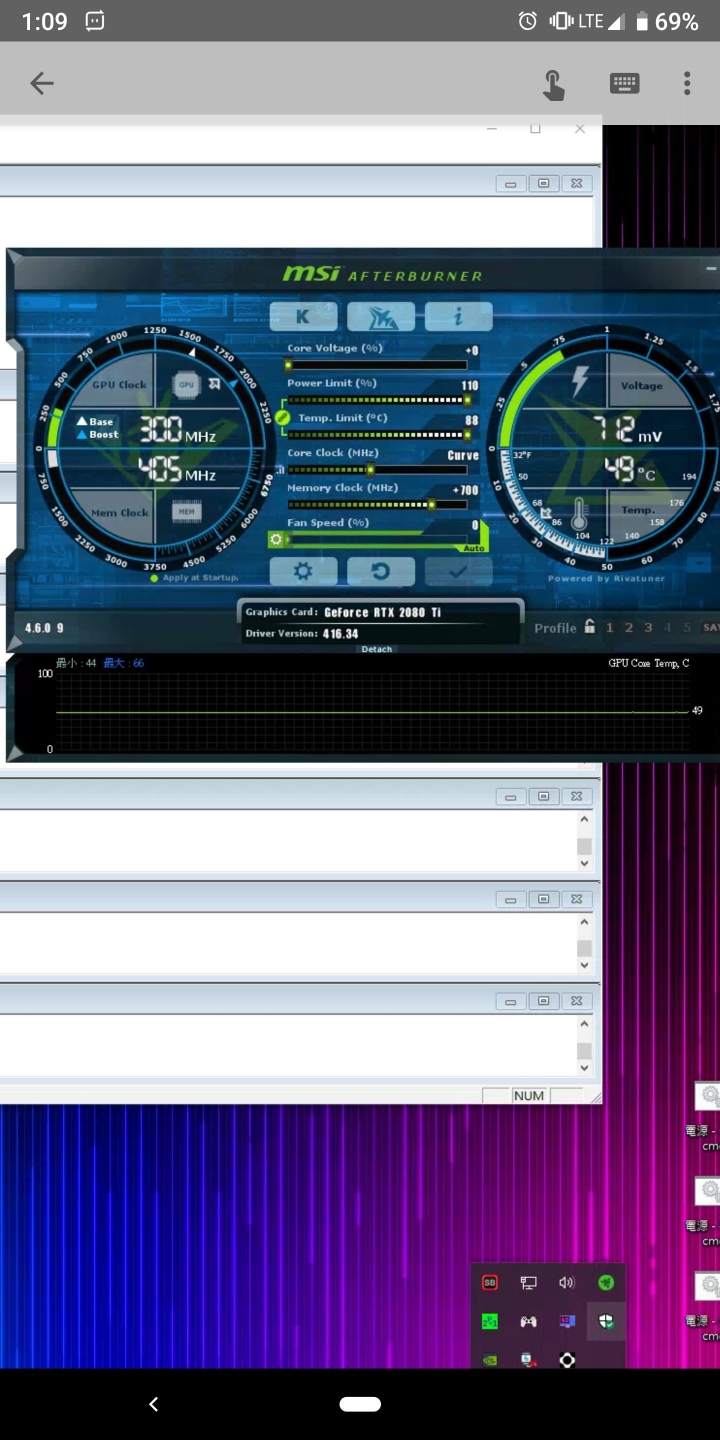Image resolution: width=720 pixels, height=1440 pixels.
Task: Open the green Razer tray icon
Action: pyautogui.click(x=606, y=1282)
